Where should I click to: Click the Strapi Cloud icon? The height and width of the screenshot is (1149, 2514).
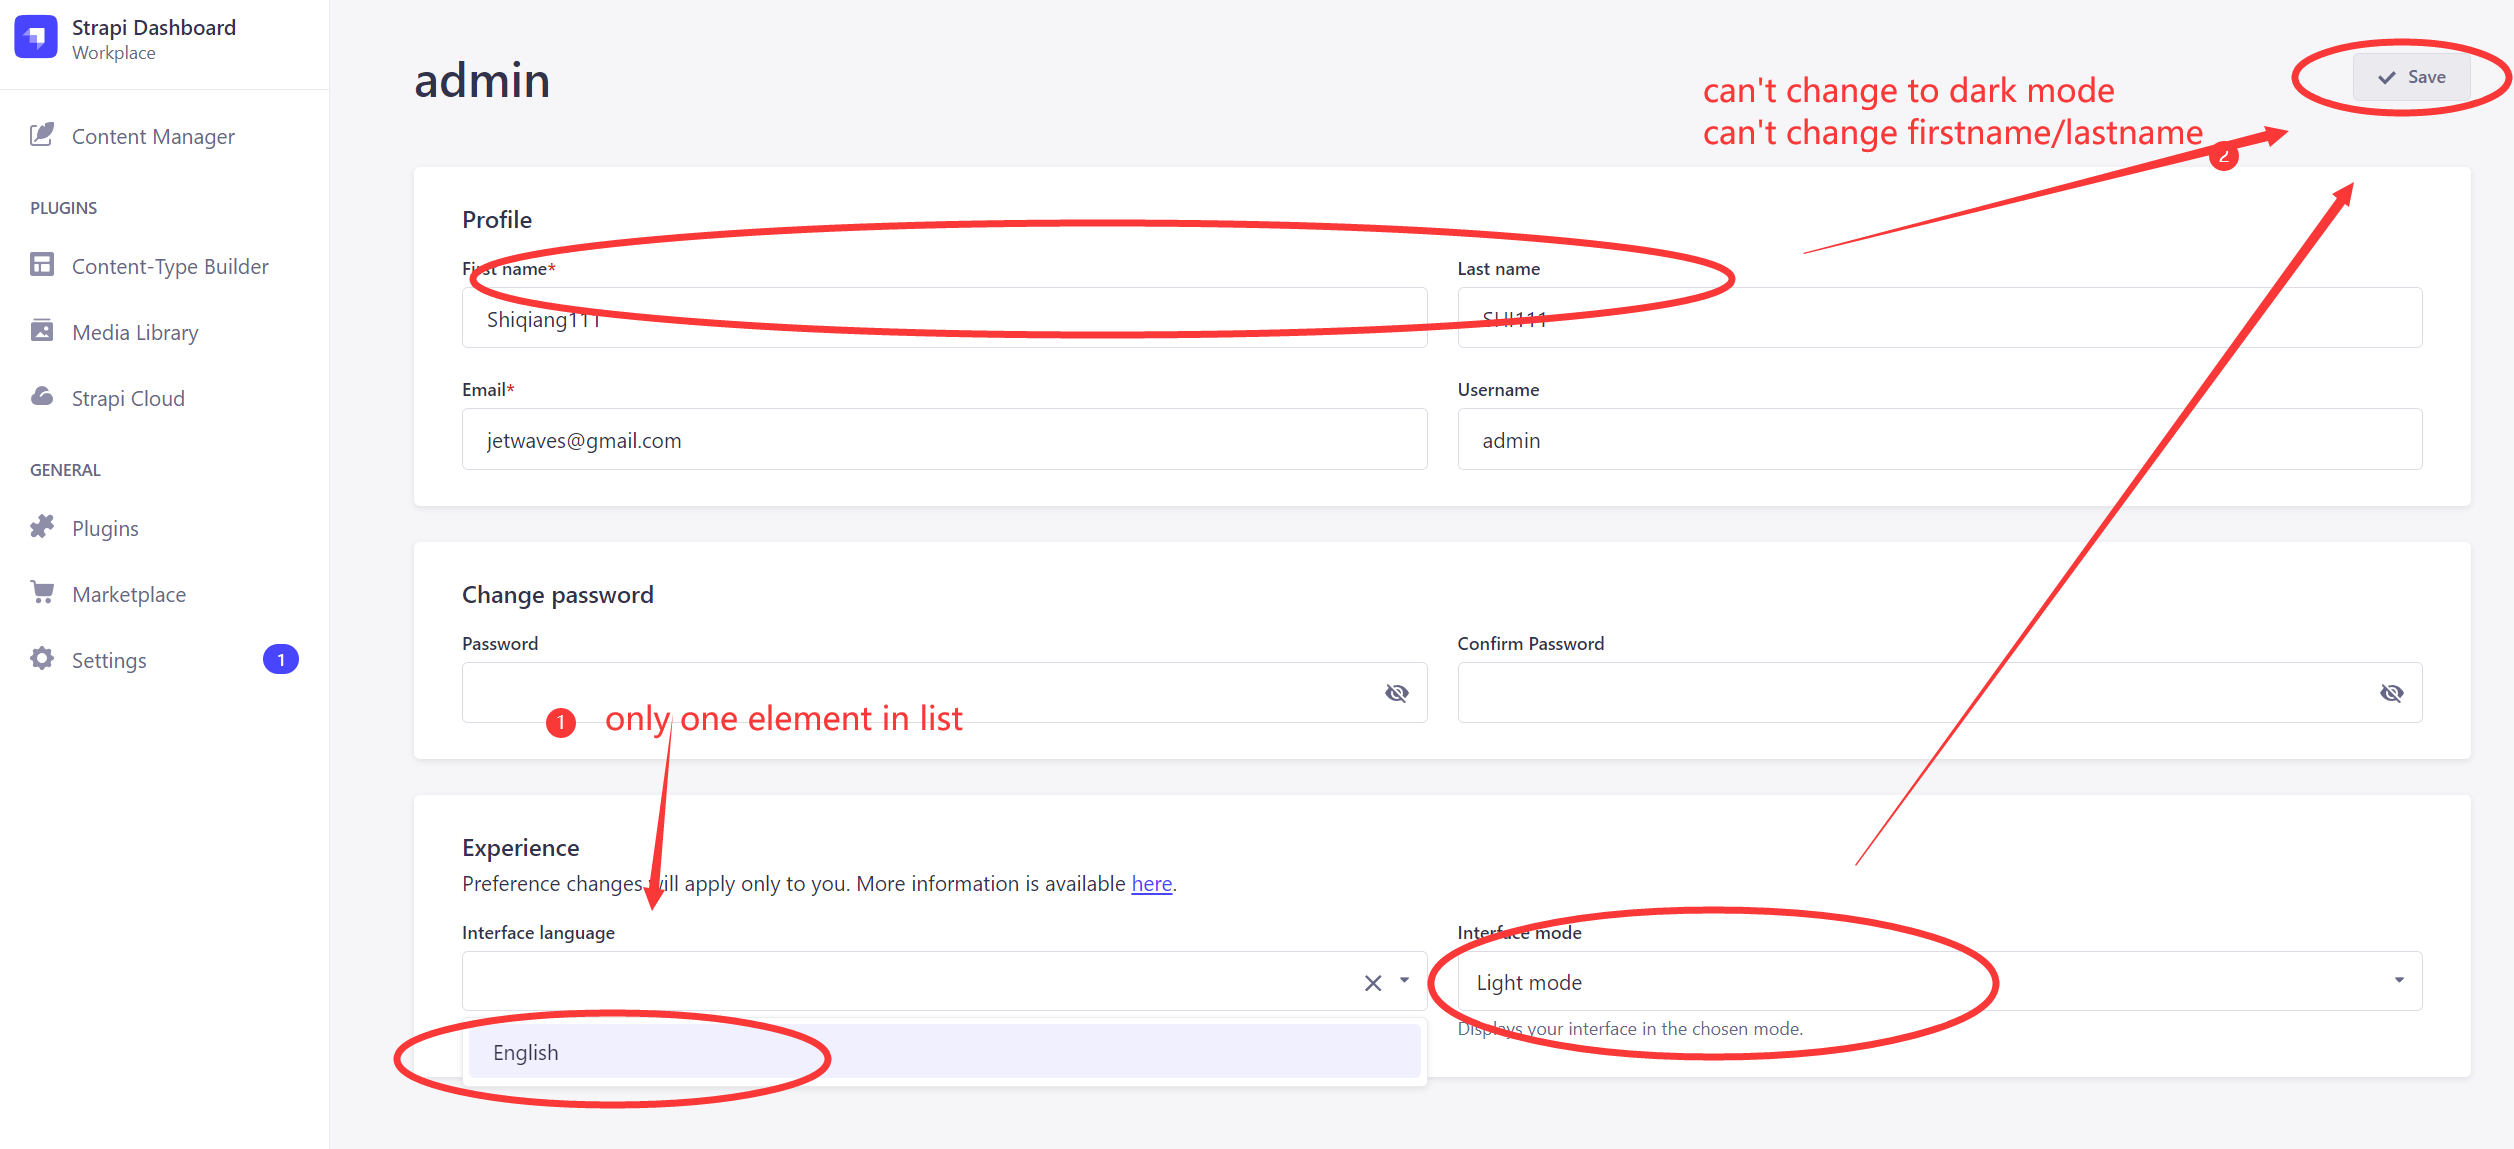42,397
